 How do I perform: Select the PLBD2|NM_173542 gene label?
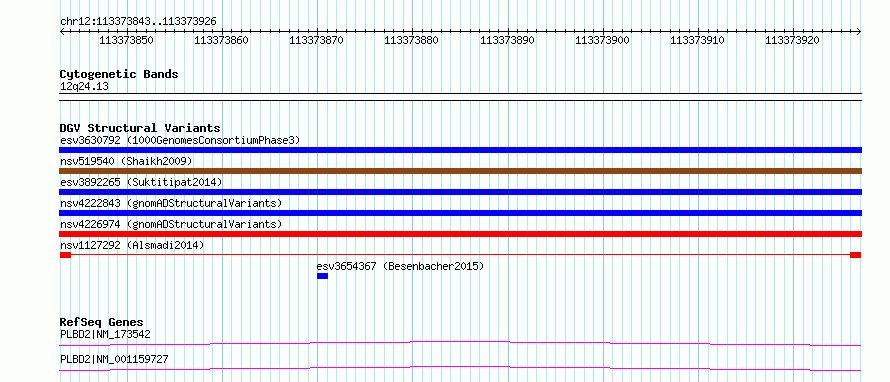(105, 334)
